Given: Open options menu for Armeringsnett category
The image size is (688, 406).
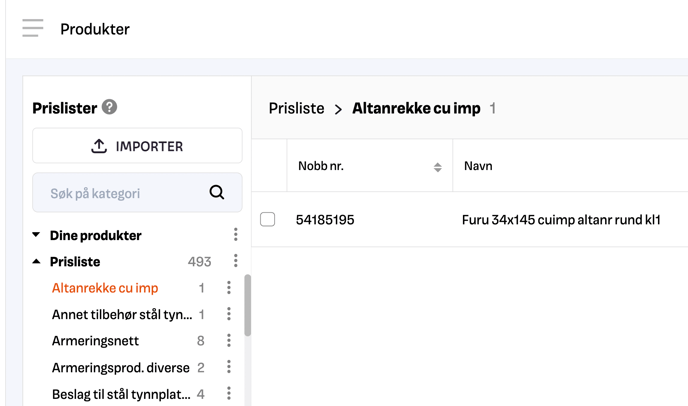Looking at the screenshot, I should click(x=229, y=340).
